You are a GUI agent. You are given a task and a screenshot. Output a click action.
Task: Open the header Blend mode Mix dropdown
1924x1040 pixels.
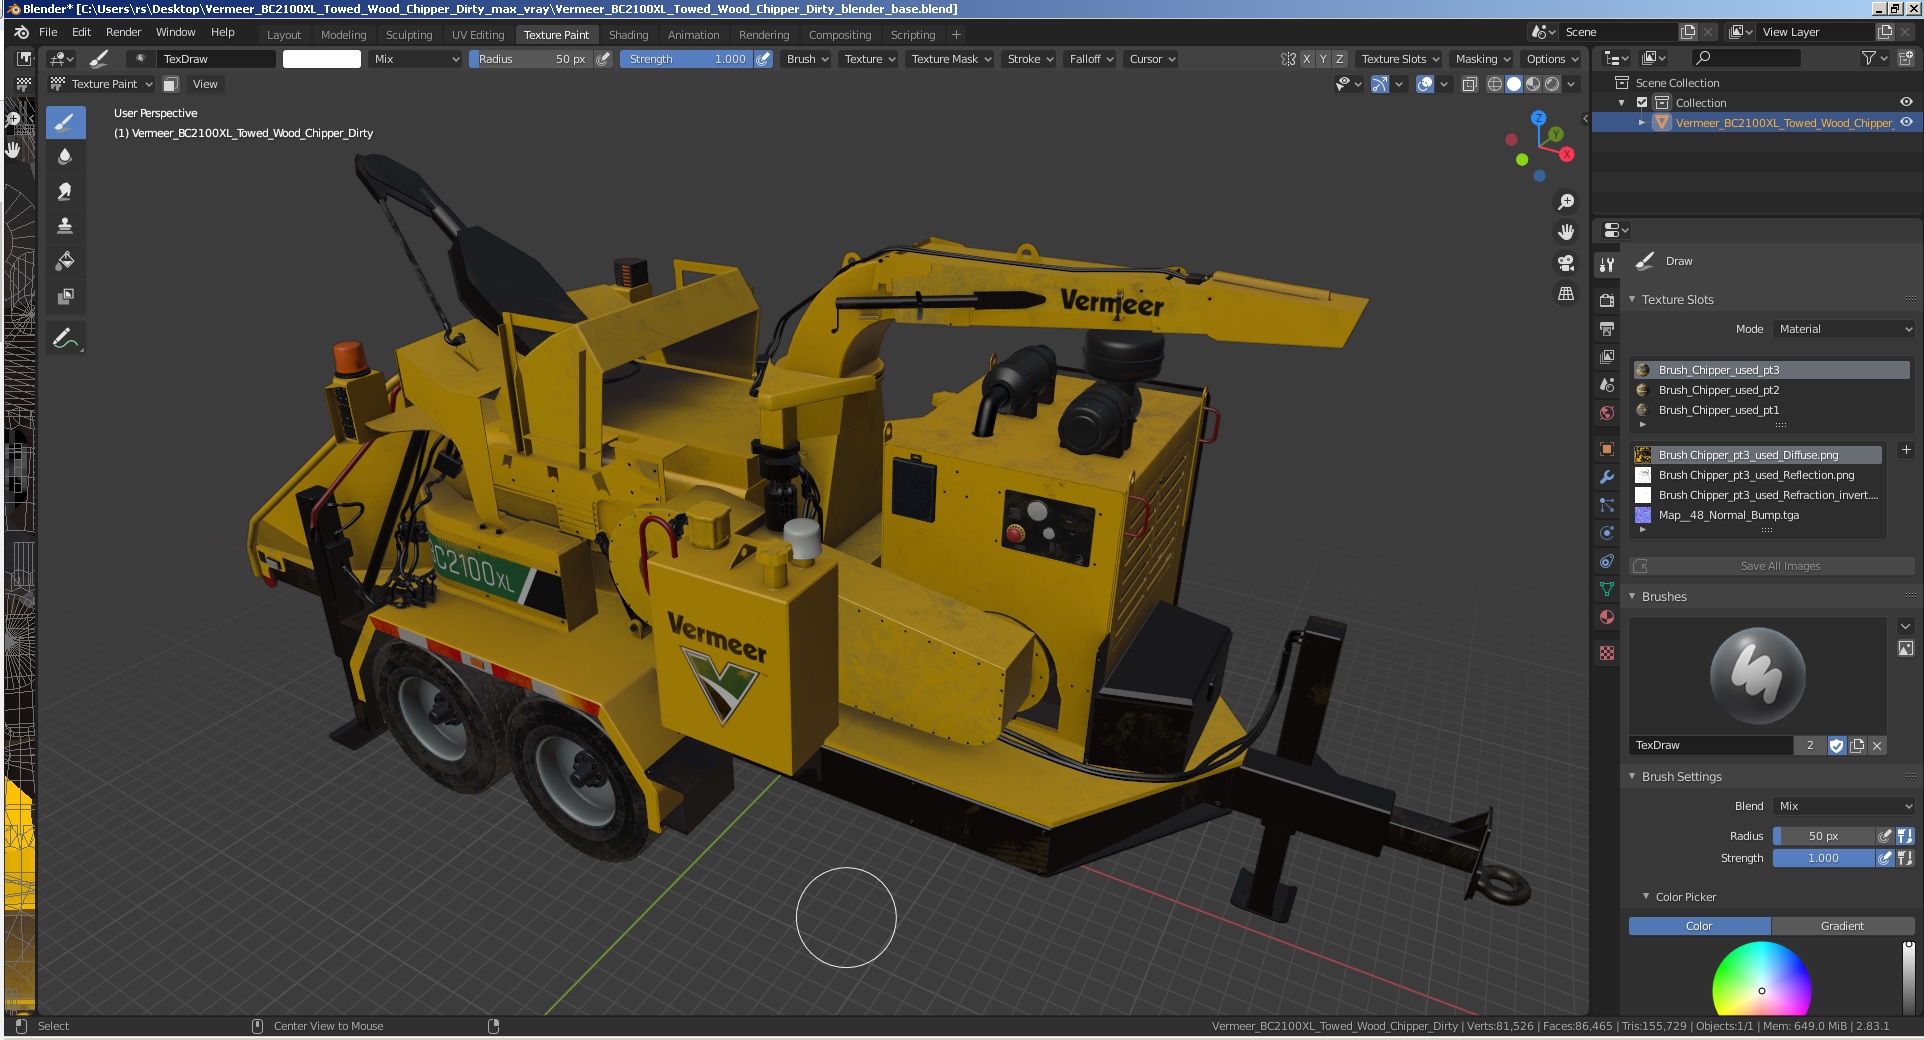click(416, 59)
